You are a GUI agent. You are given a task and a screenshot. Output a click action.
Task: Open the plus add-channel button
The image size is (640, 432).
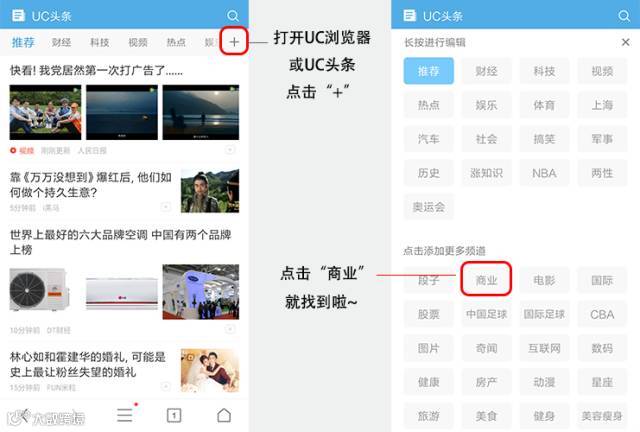(x=234, y=41)
